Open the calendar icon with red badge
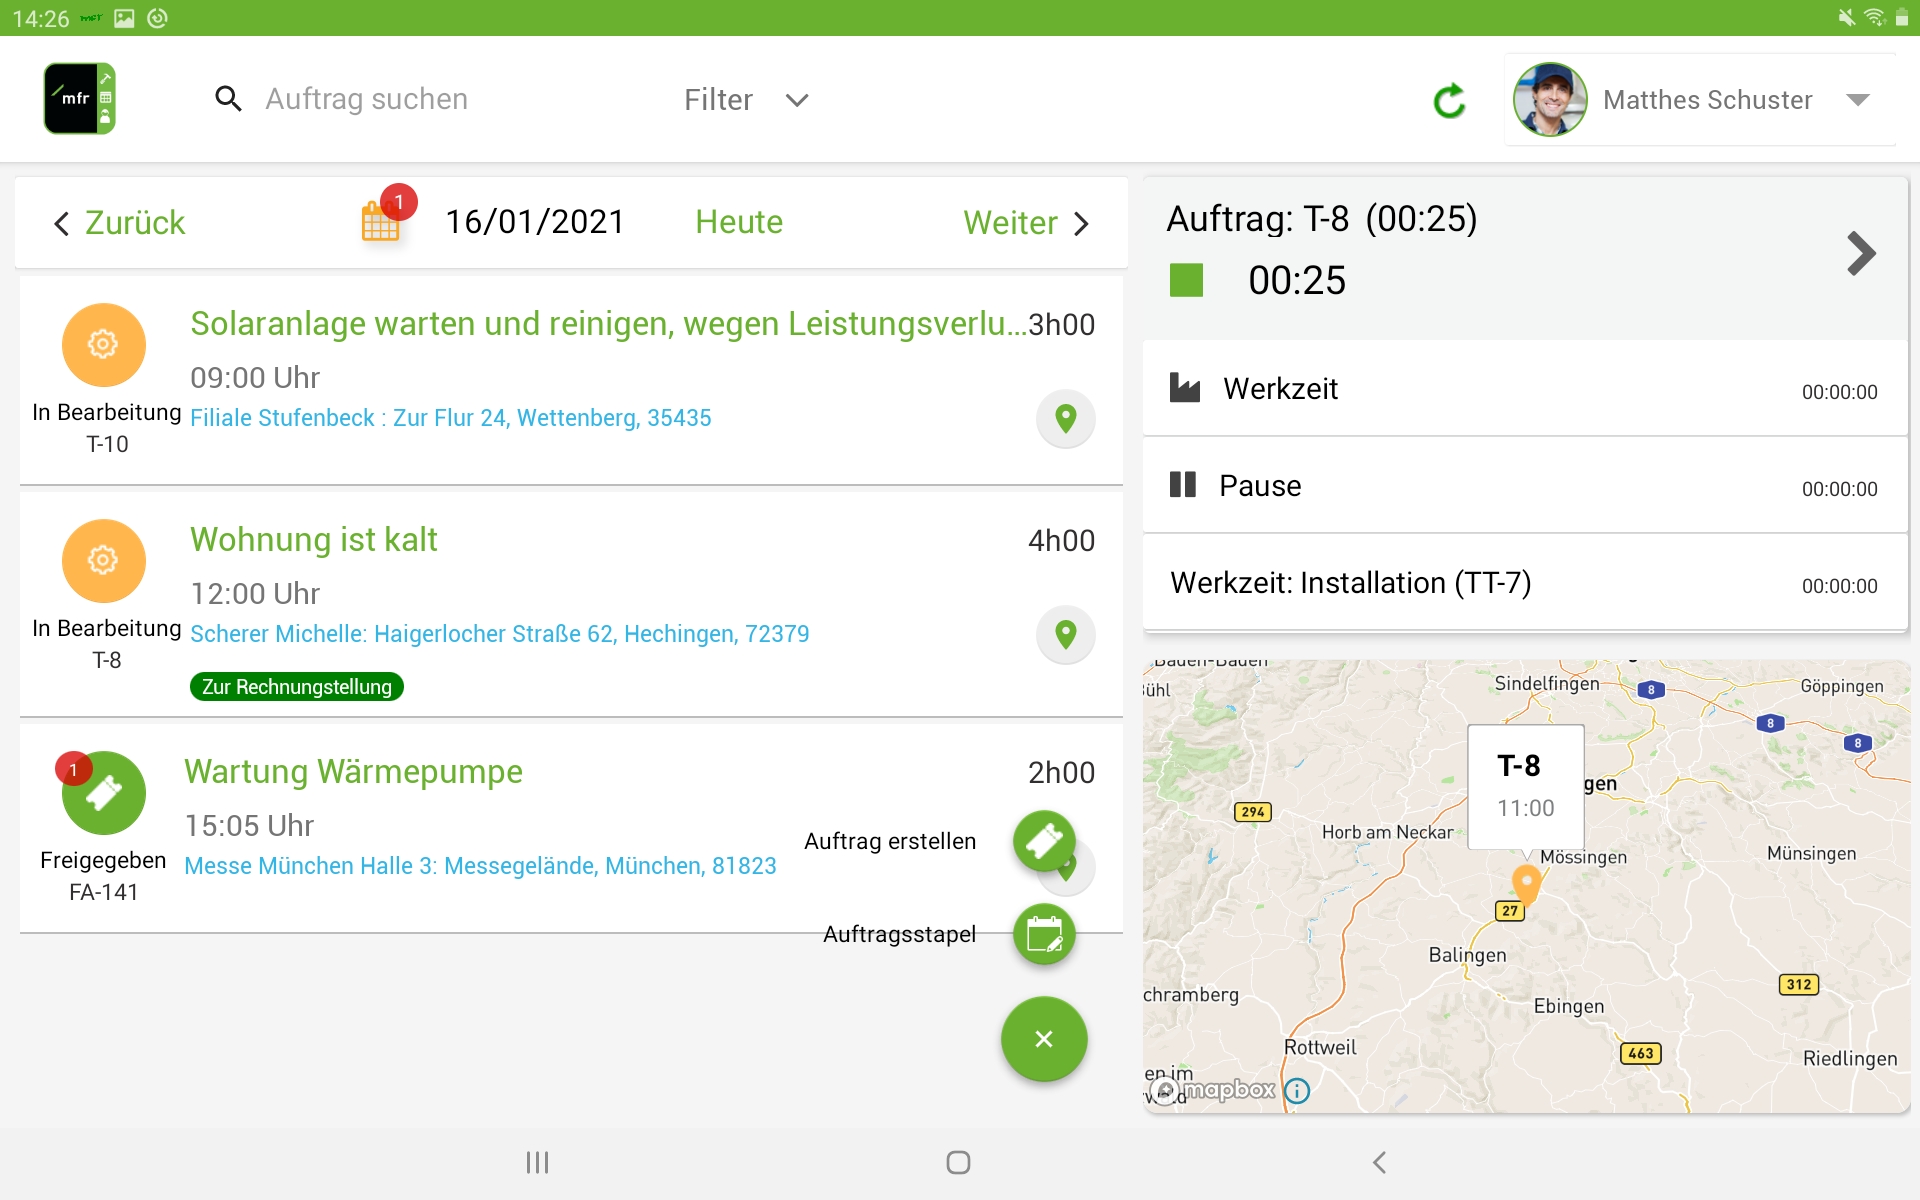The image size is (1920, 1200). coord(381,220)
